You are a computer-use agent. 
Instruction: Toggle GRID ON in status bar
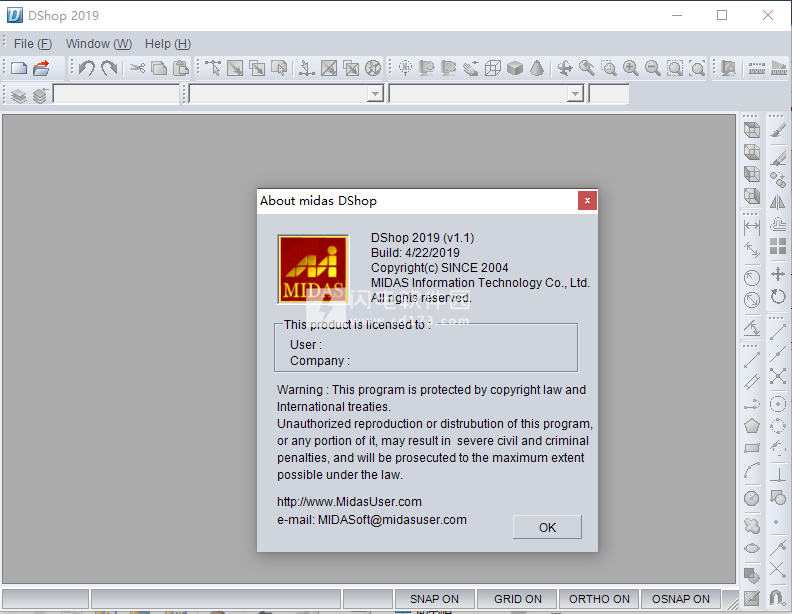517,599
